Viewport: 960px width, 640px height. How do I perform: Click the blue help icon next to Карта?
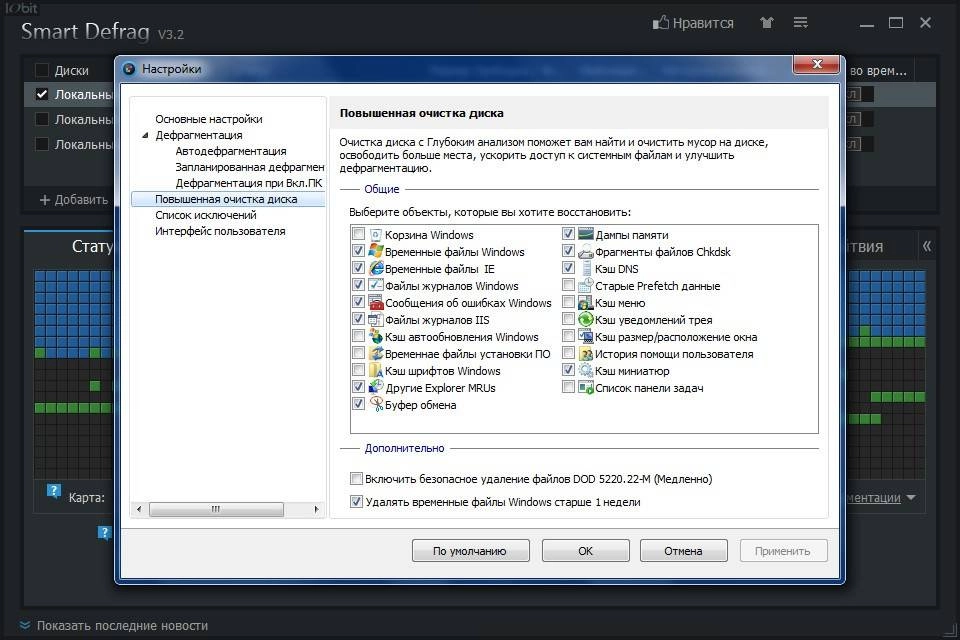(54, 491)
